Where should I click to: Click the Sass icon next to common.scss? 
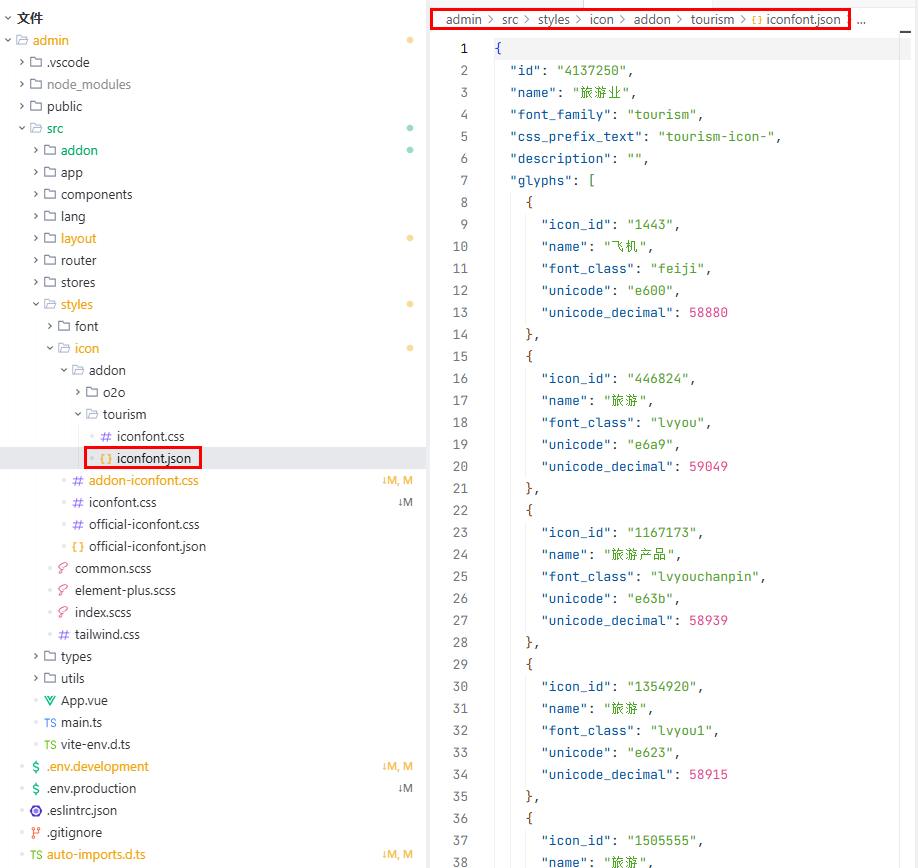click(64, 568)
